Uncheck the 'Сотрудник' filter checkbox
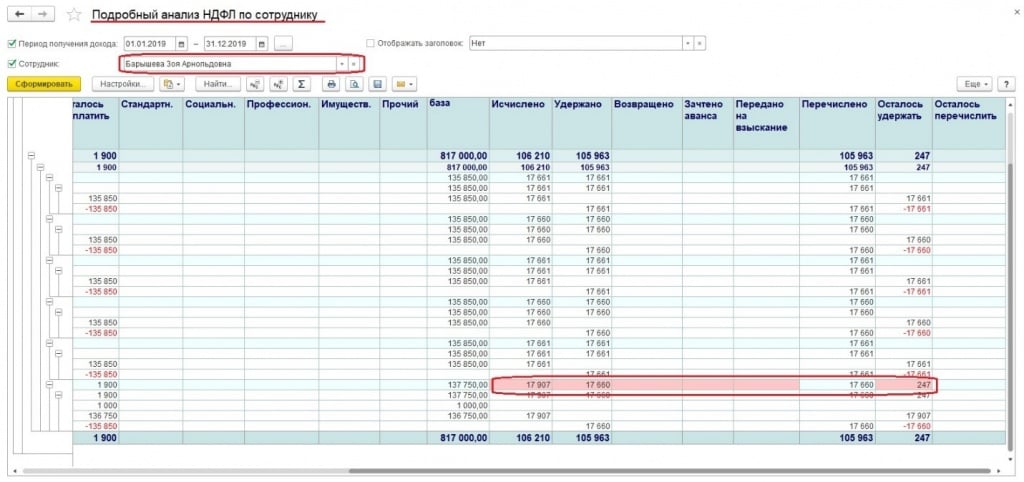The image size is (1024, 482). pos(12,64)
